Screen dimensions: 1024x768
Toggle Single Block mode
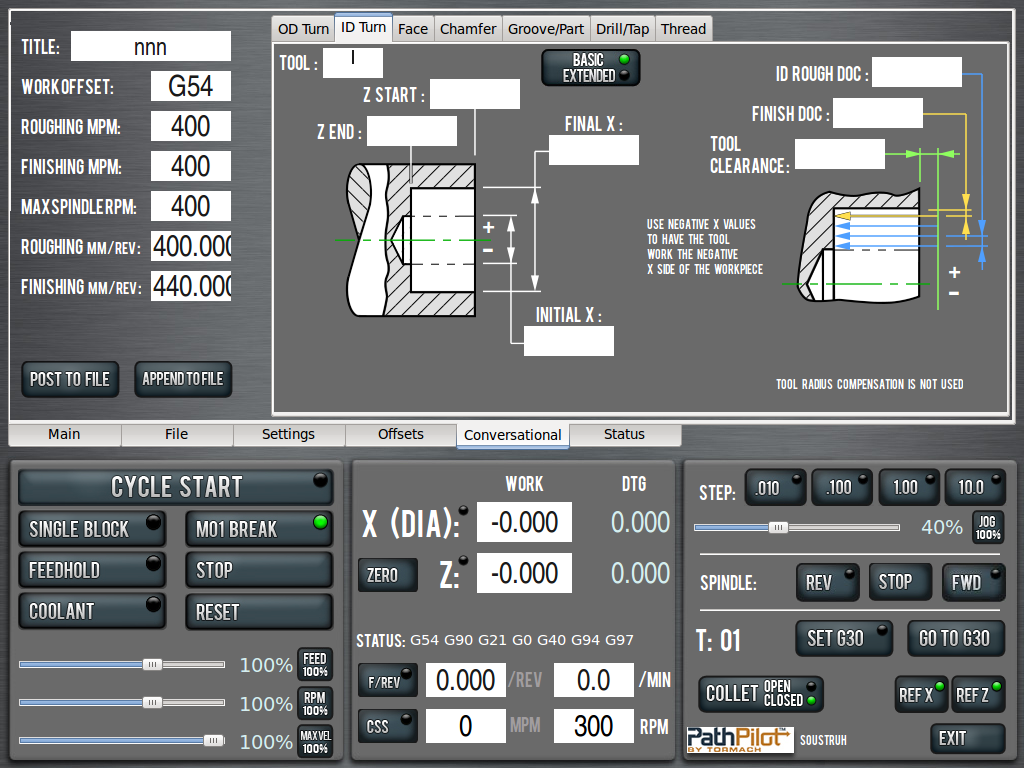click(92, 529)
